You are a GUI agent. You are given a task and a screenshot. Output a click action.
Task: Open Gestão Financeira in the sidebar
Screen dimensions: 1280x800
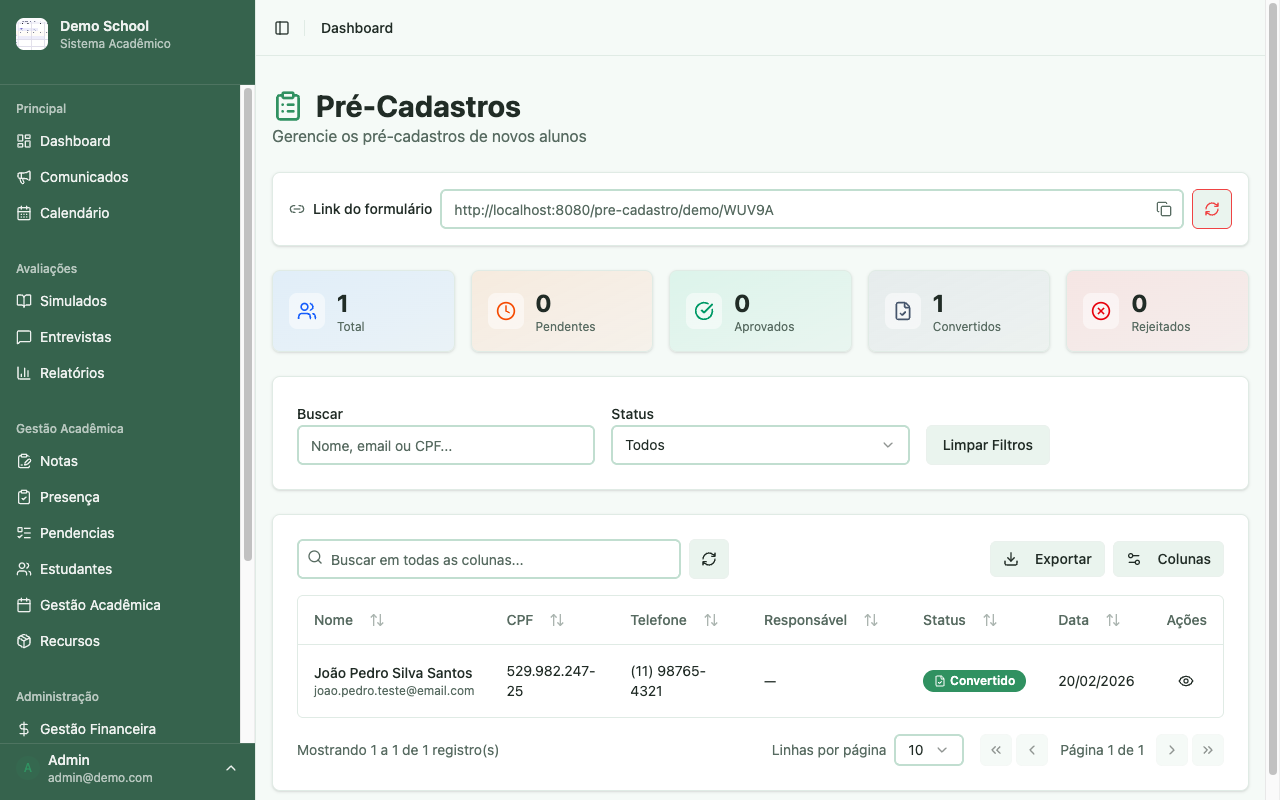[120, 729]
